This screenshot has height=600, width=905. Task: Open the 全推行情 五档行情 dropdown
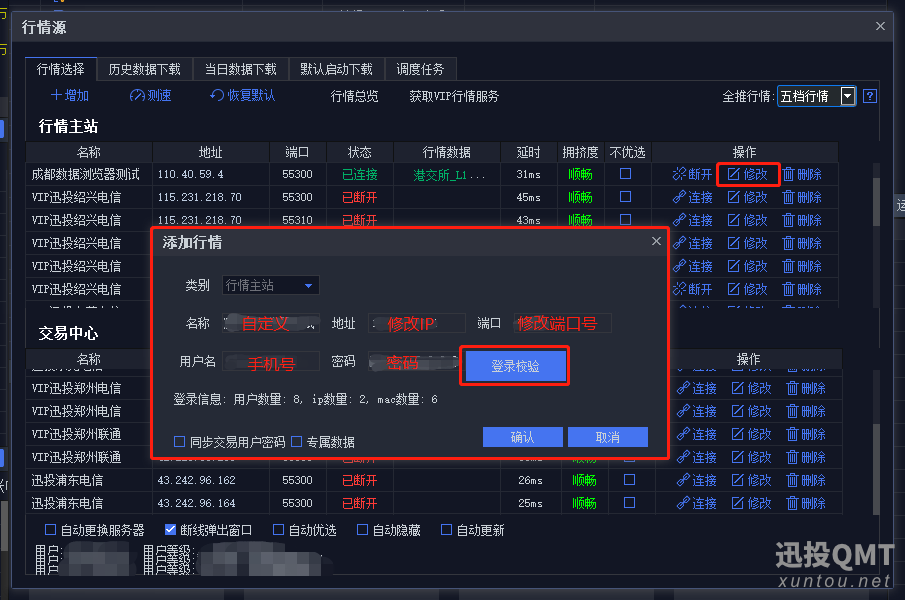pos(816,96)
